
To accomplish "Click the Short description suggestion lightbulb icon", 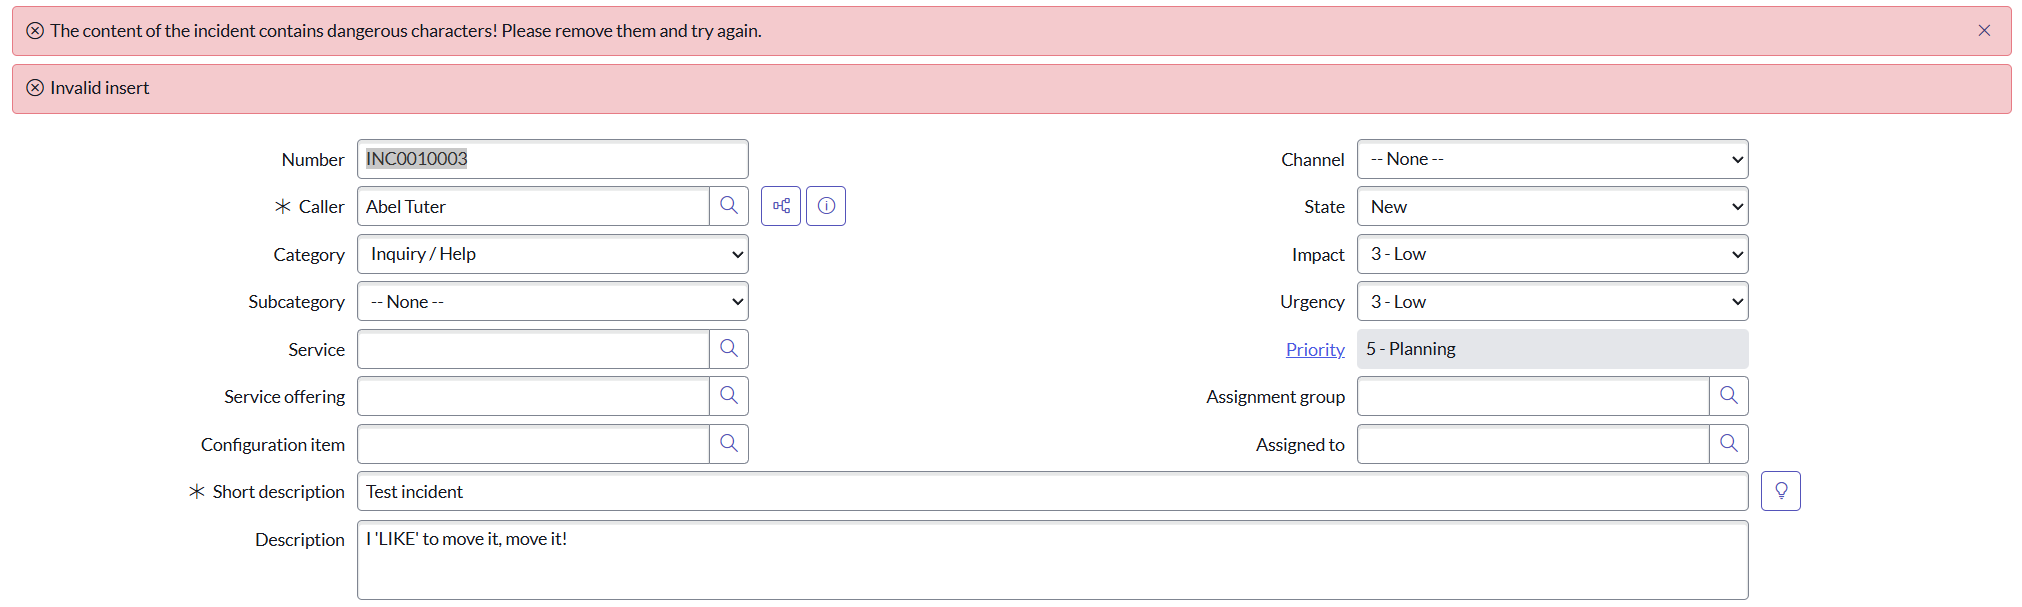I will coord(1780,491).
